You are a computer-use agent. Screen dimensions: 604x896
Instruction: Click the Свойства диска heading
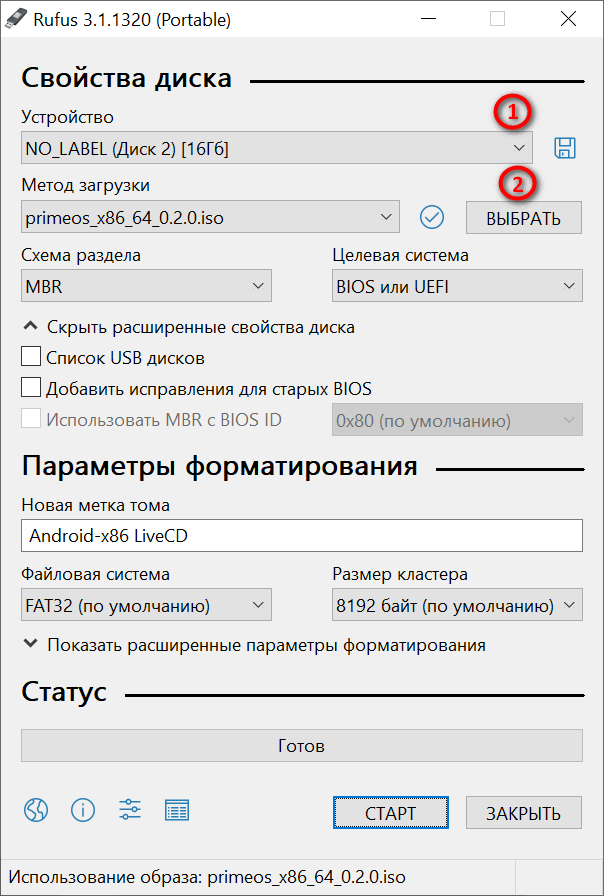coord(126,78)
